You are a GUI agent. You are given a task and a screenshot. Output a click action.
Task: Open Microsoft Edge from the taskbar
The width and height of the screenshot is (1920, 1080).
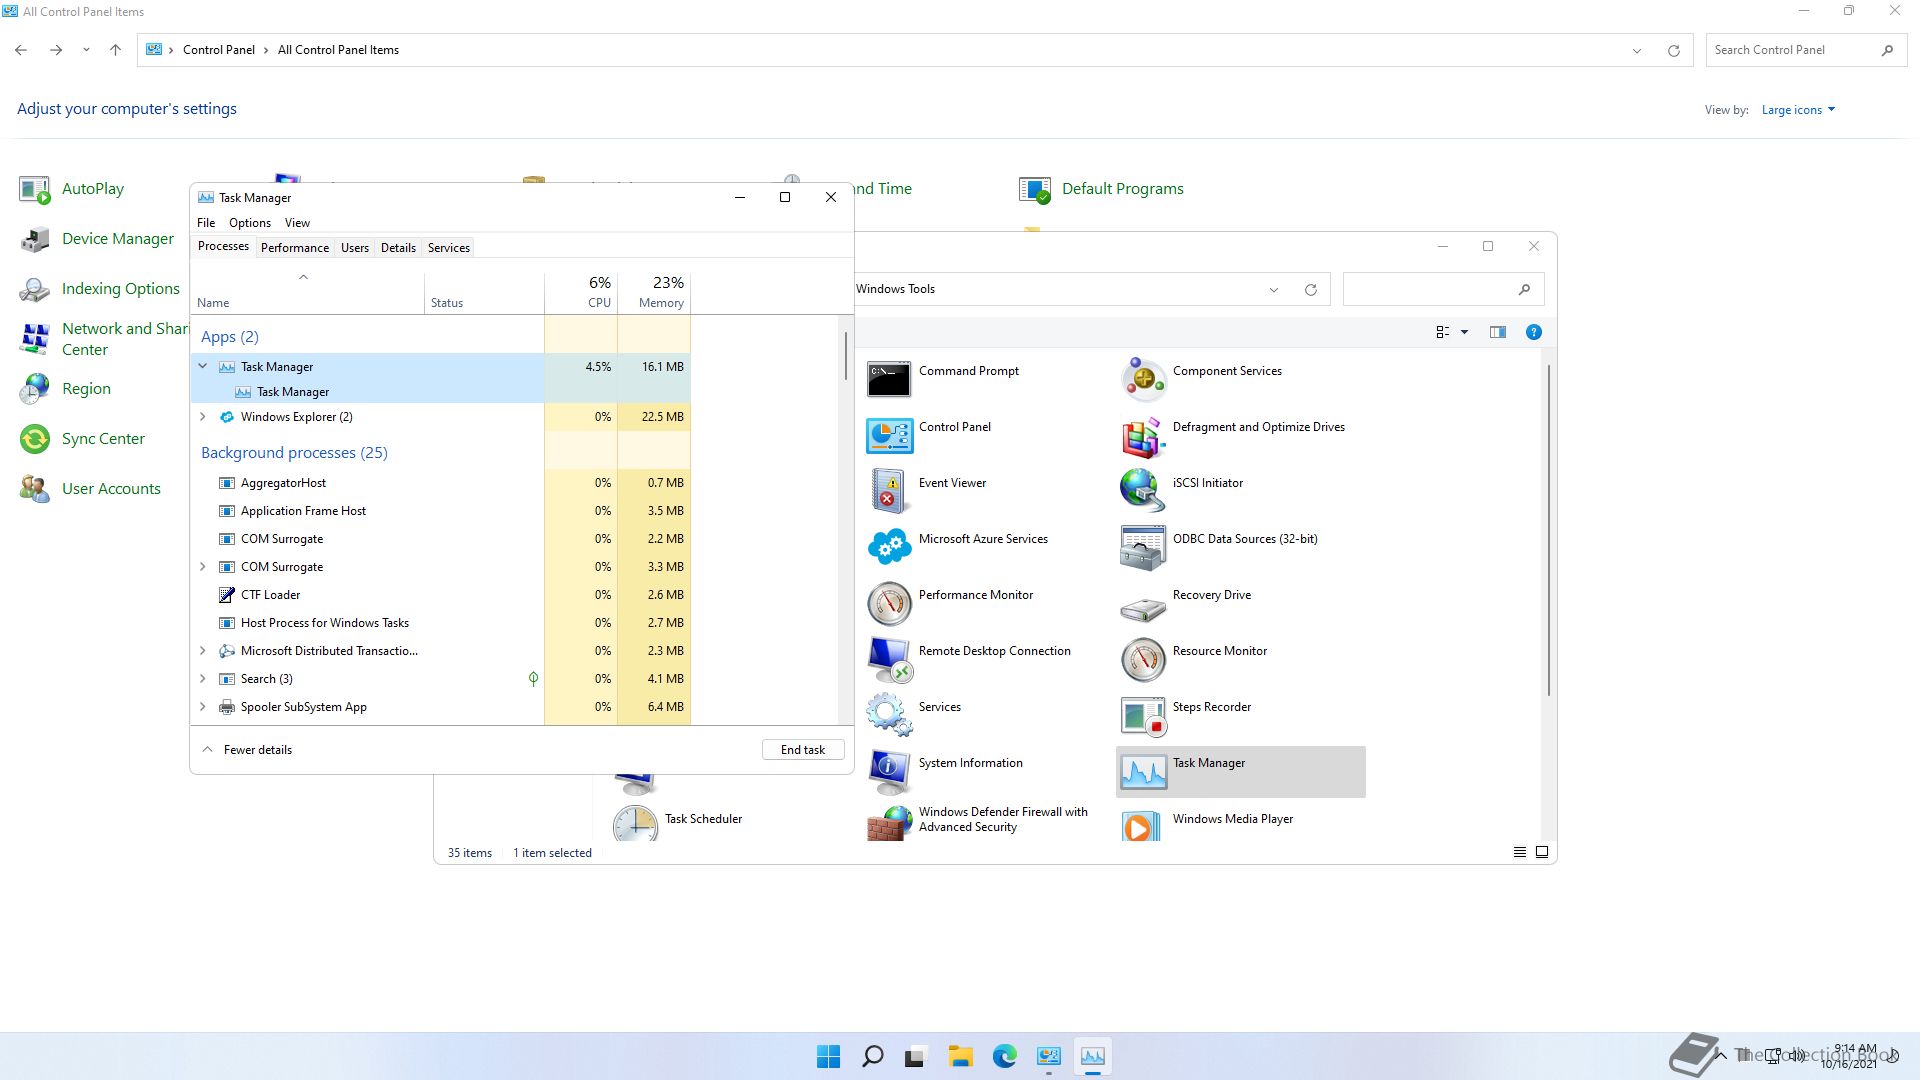(x=1004, y=1056)
